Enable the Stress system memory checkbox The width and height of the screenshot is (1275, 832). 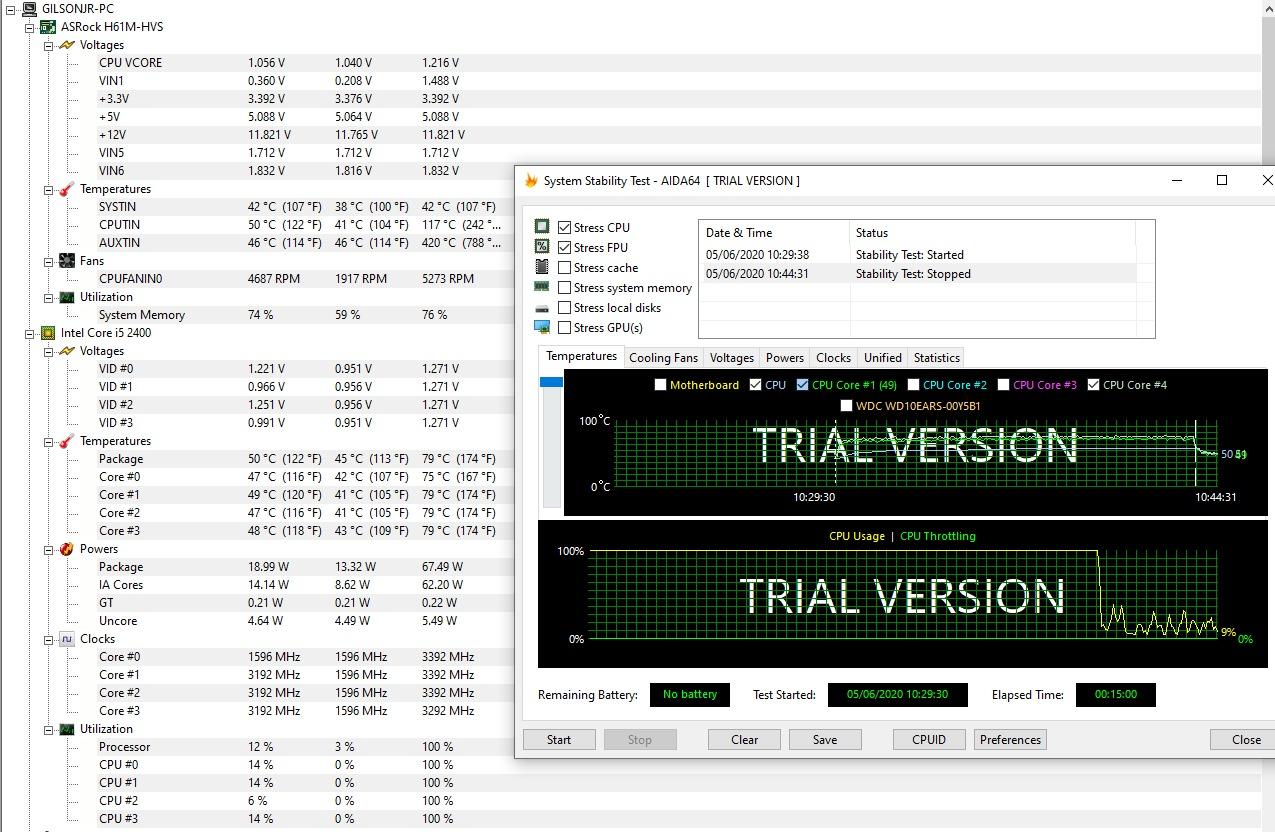pyautogui.click(x=565, y=287)
